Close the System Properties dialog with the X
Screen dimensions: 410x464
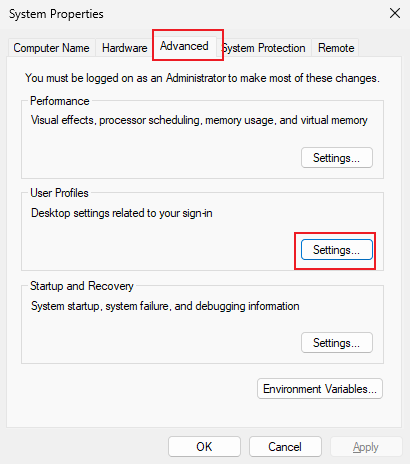[x=395, y=14]
